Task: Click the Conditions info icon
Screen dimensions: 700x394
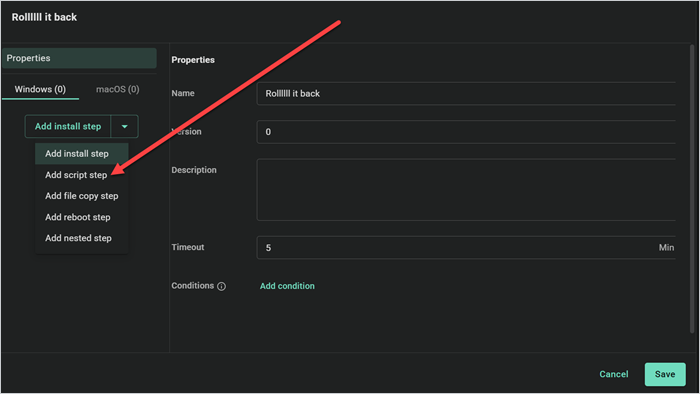Action: [x=221, y=286]
